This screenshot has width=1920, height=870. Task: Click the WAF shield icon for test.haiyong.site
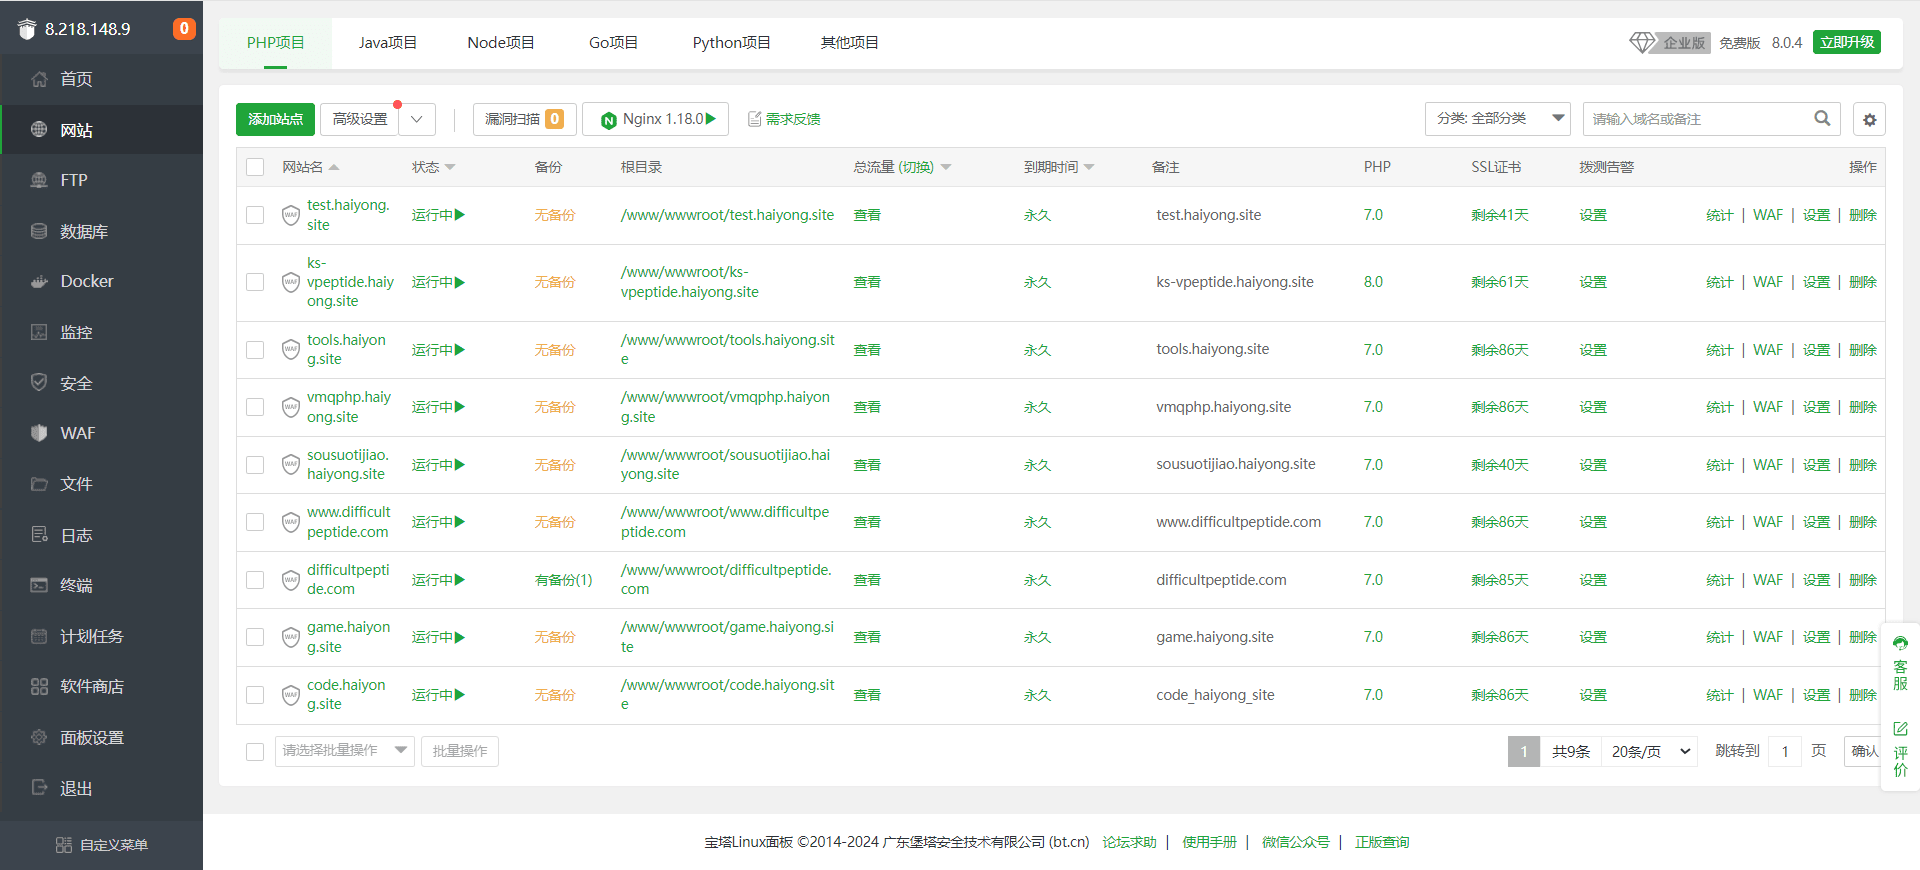(x=290, y=215)
